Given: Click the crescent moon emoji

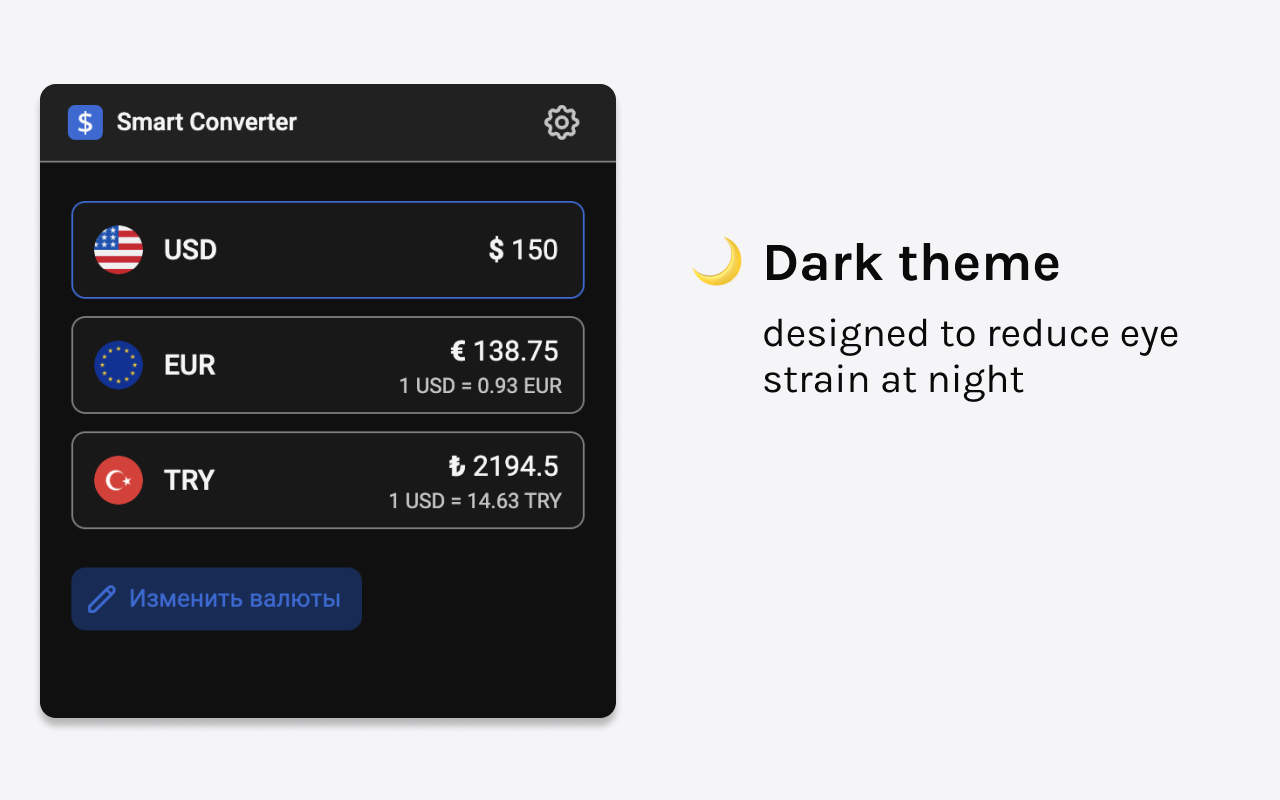Looking at the screenshot, I should click(717, 262).
